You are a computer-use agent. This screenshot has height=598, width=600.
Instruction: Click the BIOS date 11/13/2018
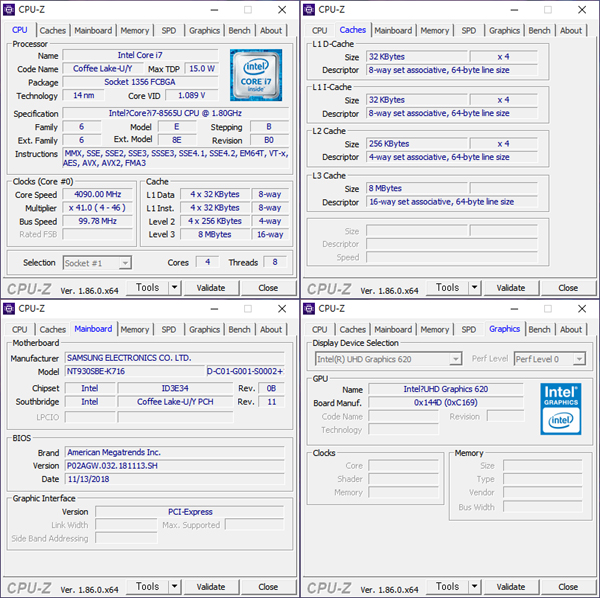pos(174,479)
